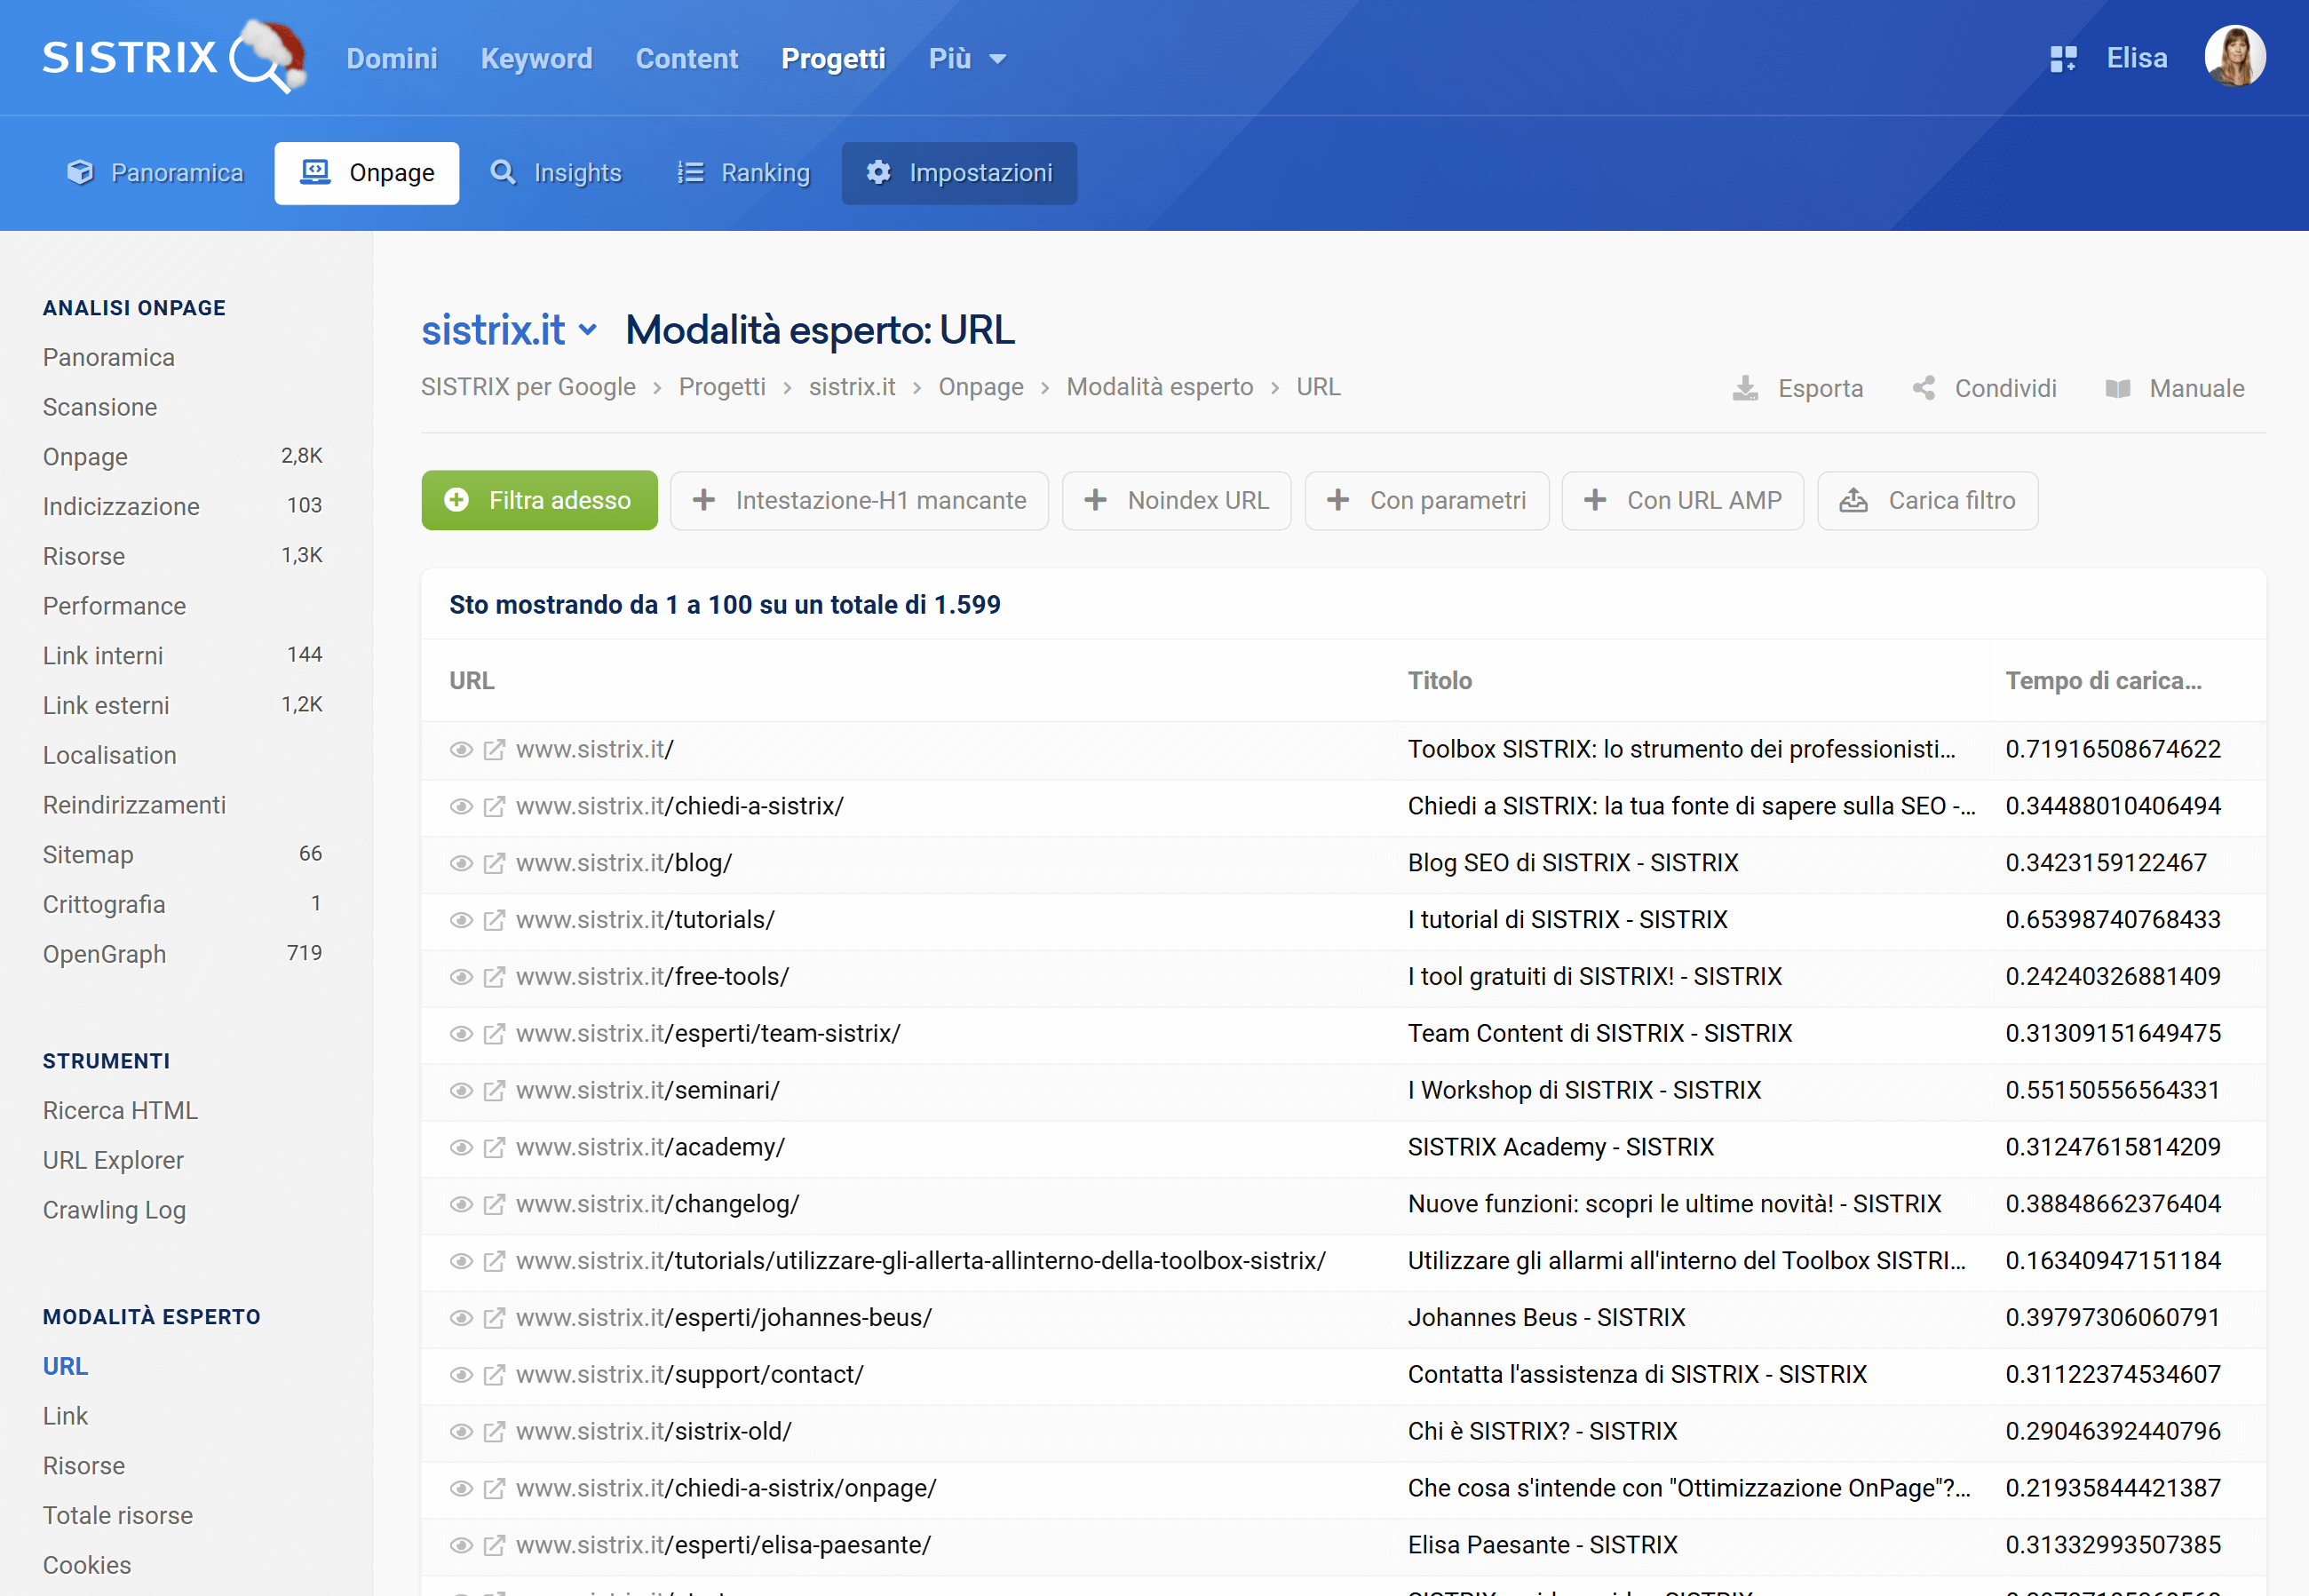The image size is (2309, 1596).
Task: Toggle the preview eye for www.sistrix.it/tutorials/
Action: point(462,919)
